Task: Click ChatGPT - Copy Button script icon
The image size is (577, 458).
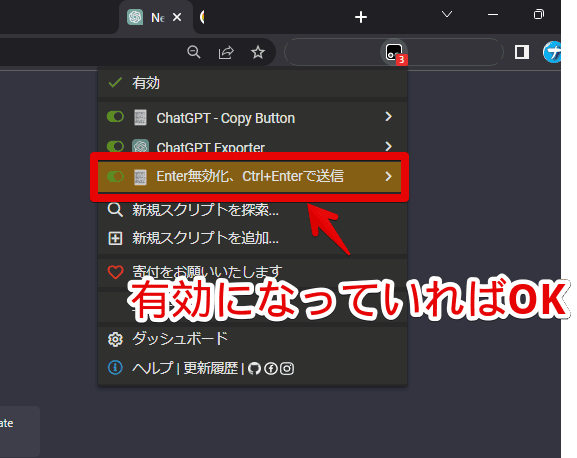Action: coord(140,117)
